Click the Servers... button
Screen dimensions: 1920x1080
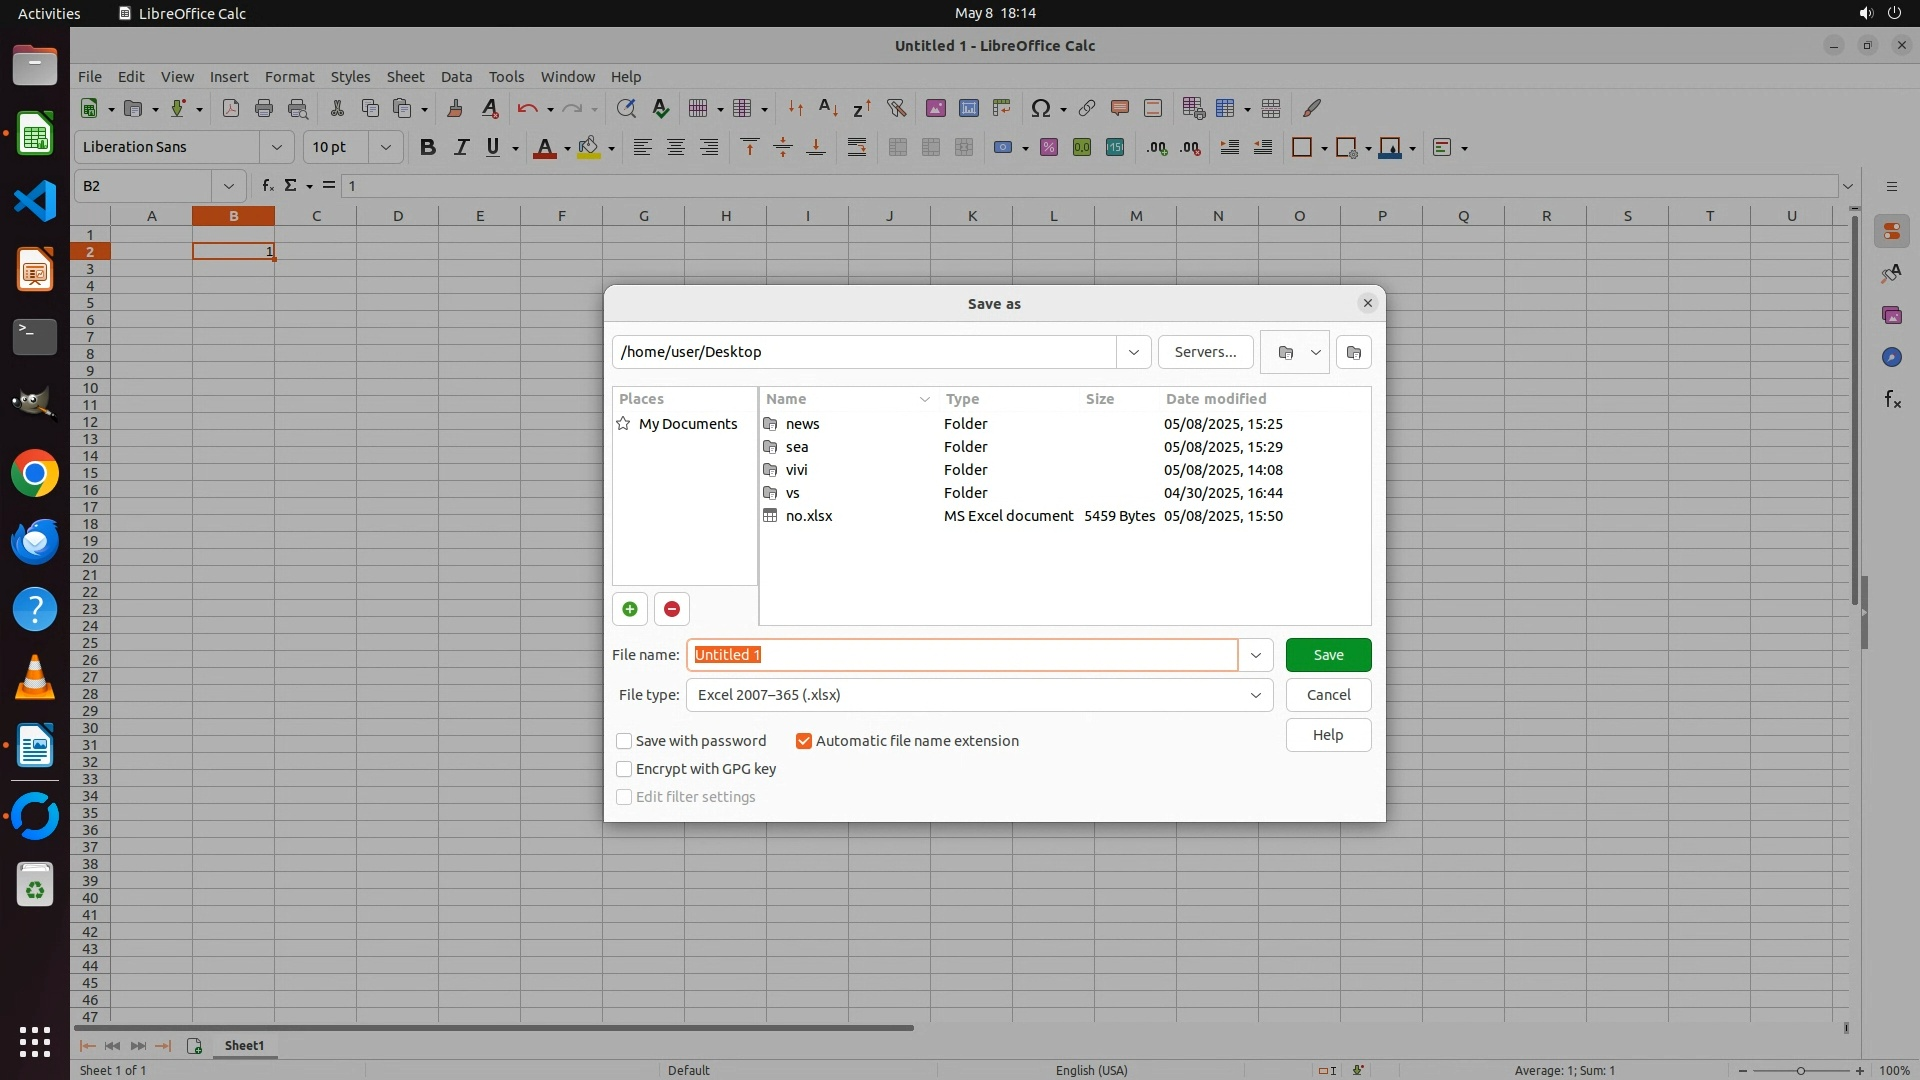tap(1205, 352)
